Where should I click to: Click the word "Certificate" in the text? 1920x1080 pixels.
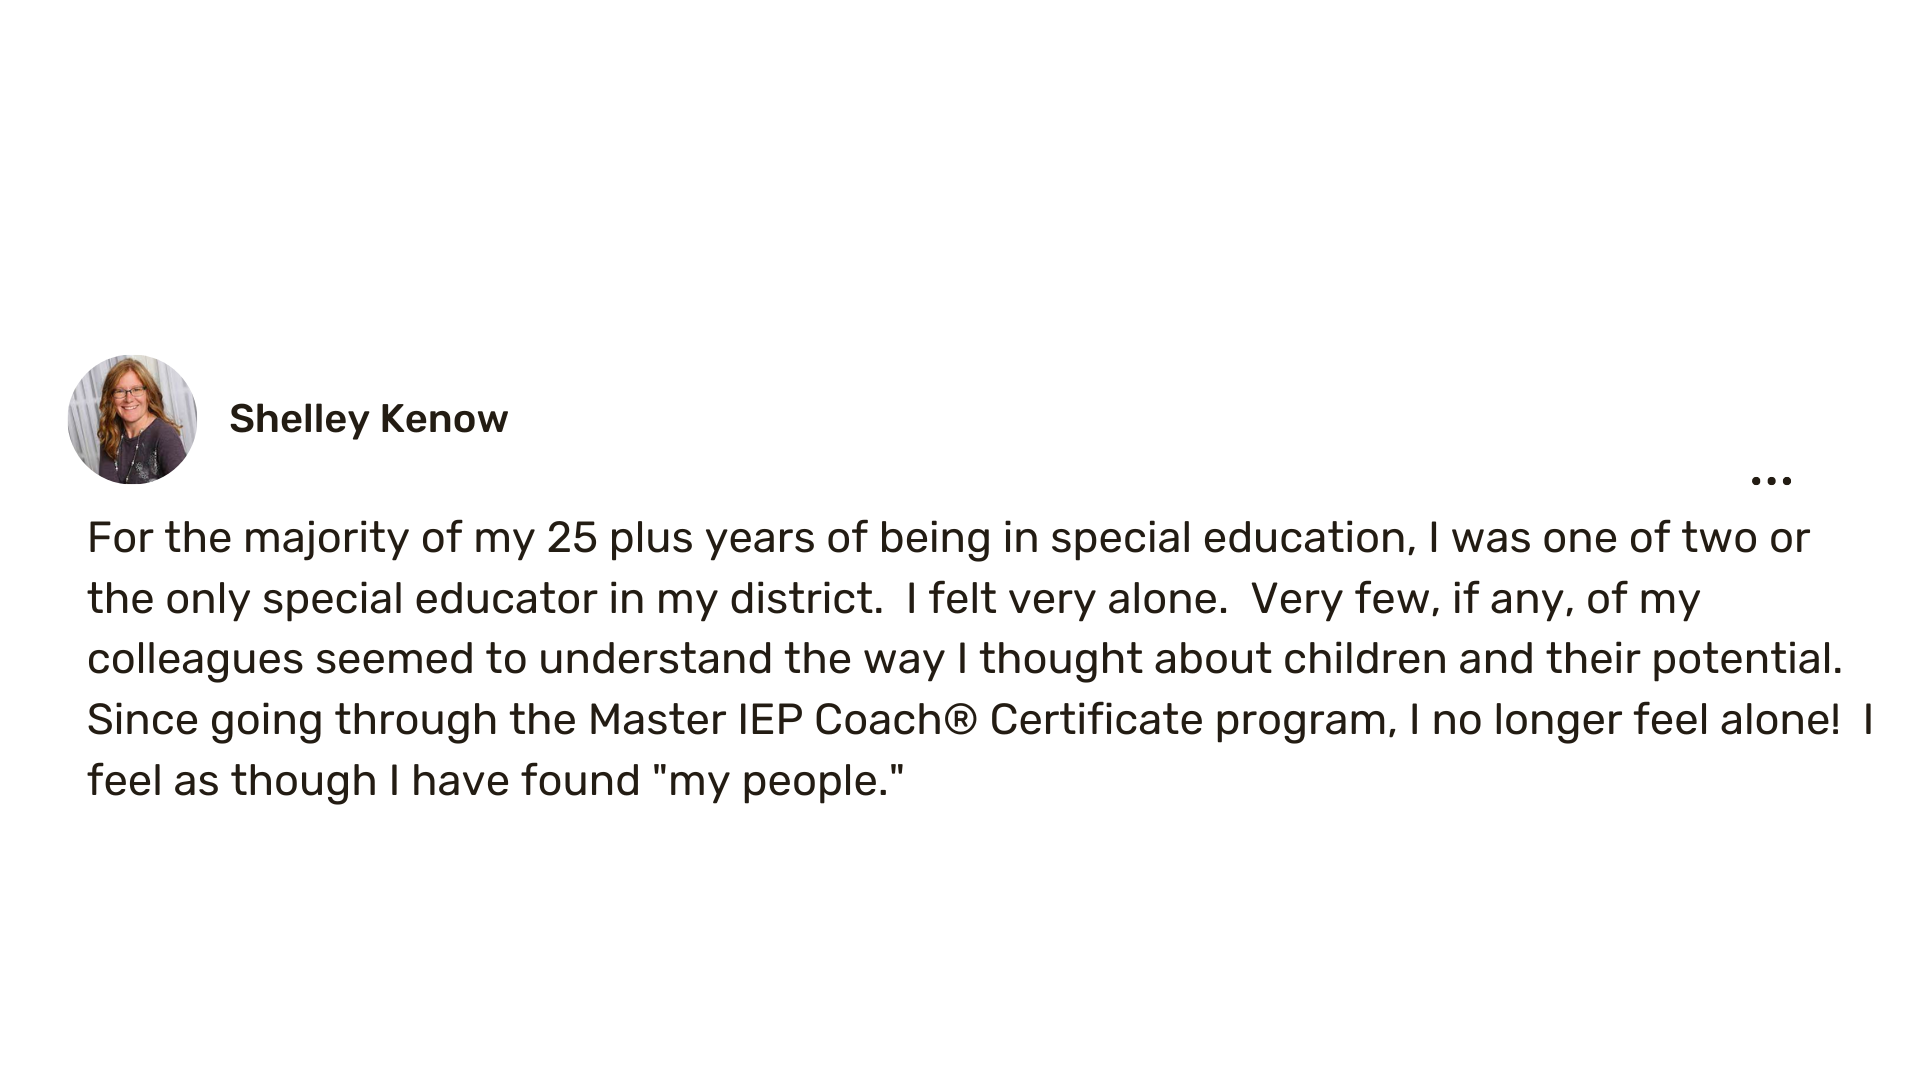(x=1095, y=720)
